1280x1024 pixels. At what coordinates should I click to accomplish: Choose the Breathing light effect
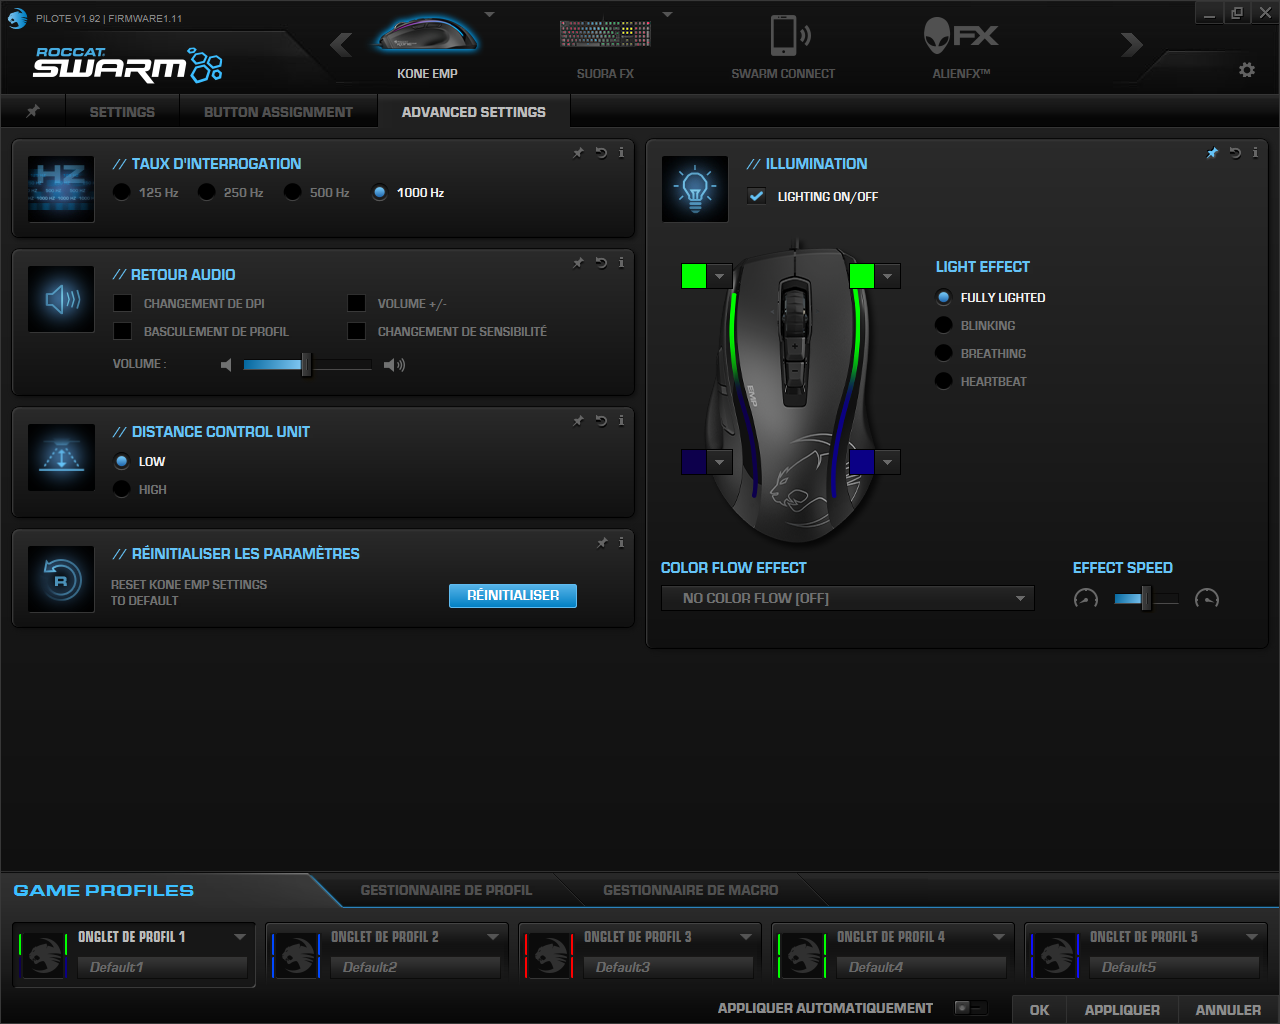pyautogui.click(x=943, y=353)
